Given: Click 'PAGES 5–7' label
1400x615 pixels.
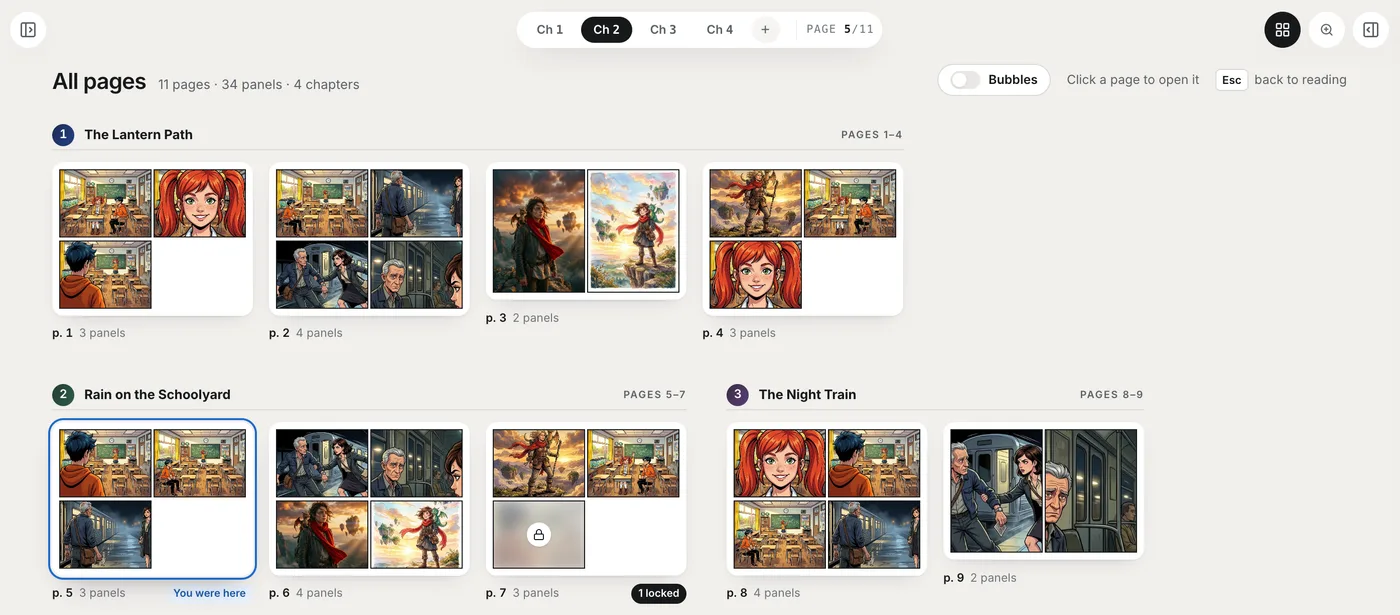Looking at the screenshot, I should click(x=654, y=394).
